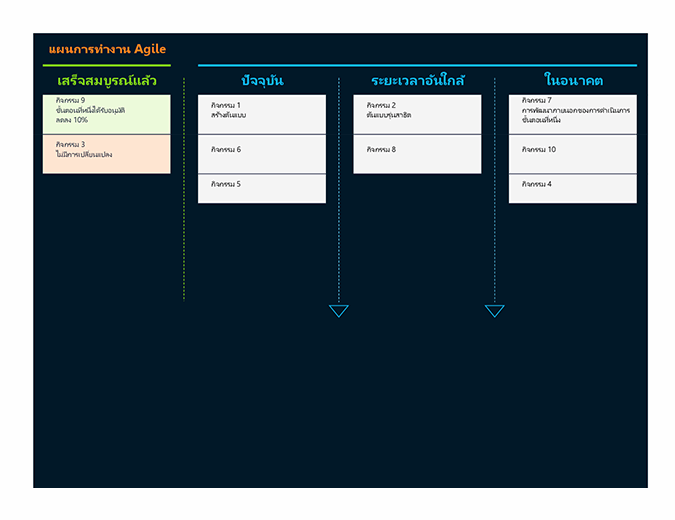This screenshot has height=520, width=675.
Task: Select the กิจกรรม 6 card
Action: point(262,154)
